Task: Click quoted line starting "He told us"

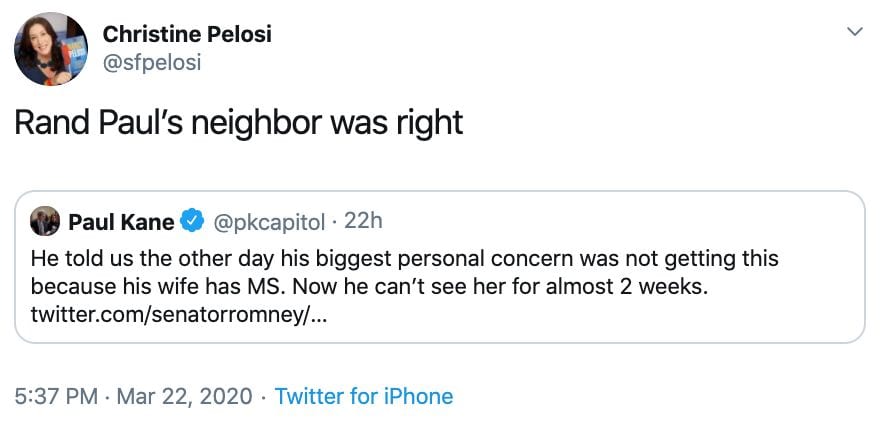Action: click(404, 259)
